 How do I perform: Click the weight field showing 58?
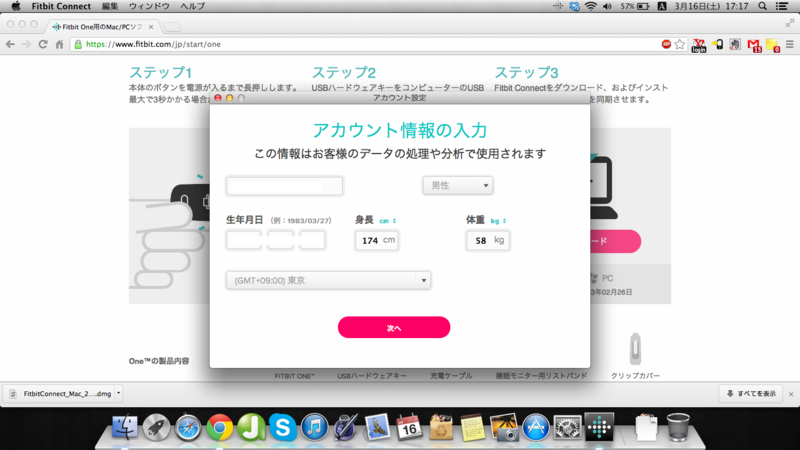coord(487,240)
